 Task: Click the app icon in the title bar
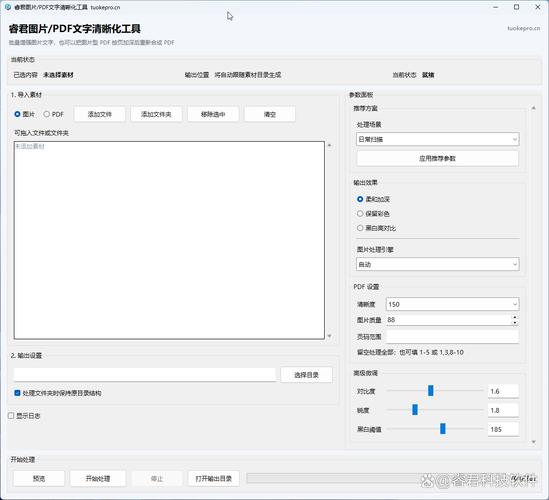point(8,7)
